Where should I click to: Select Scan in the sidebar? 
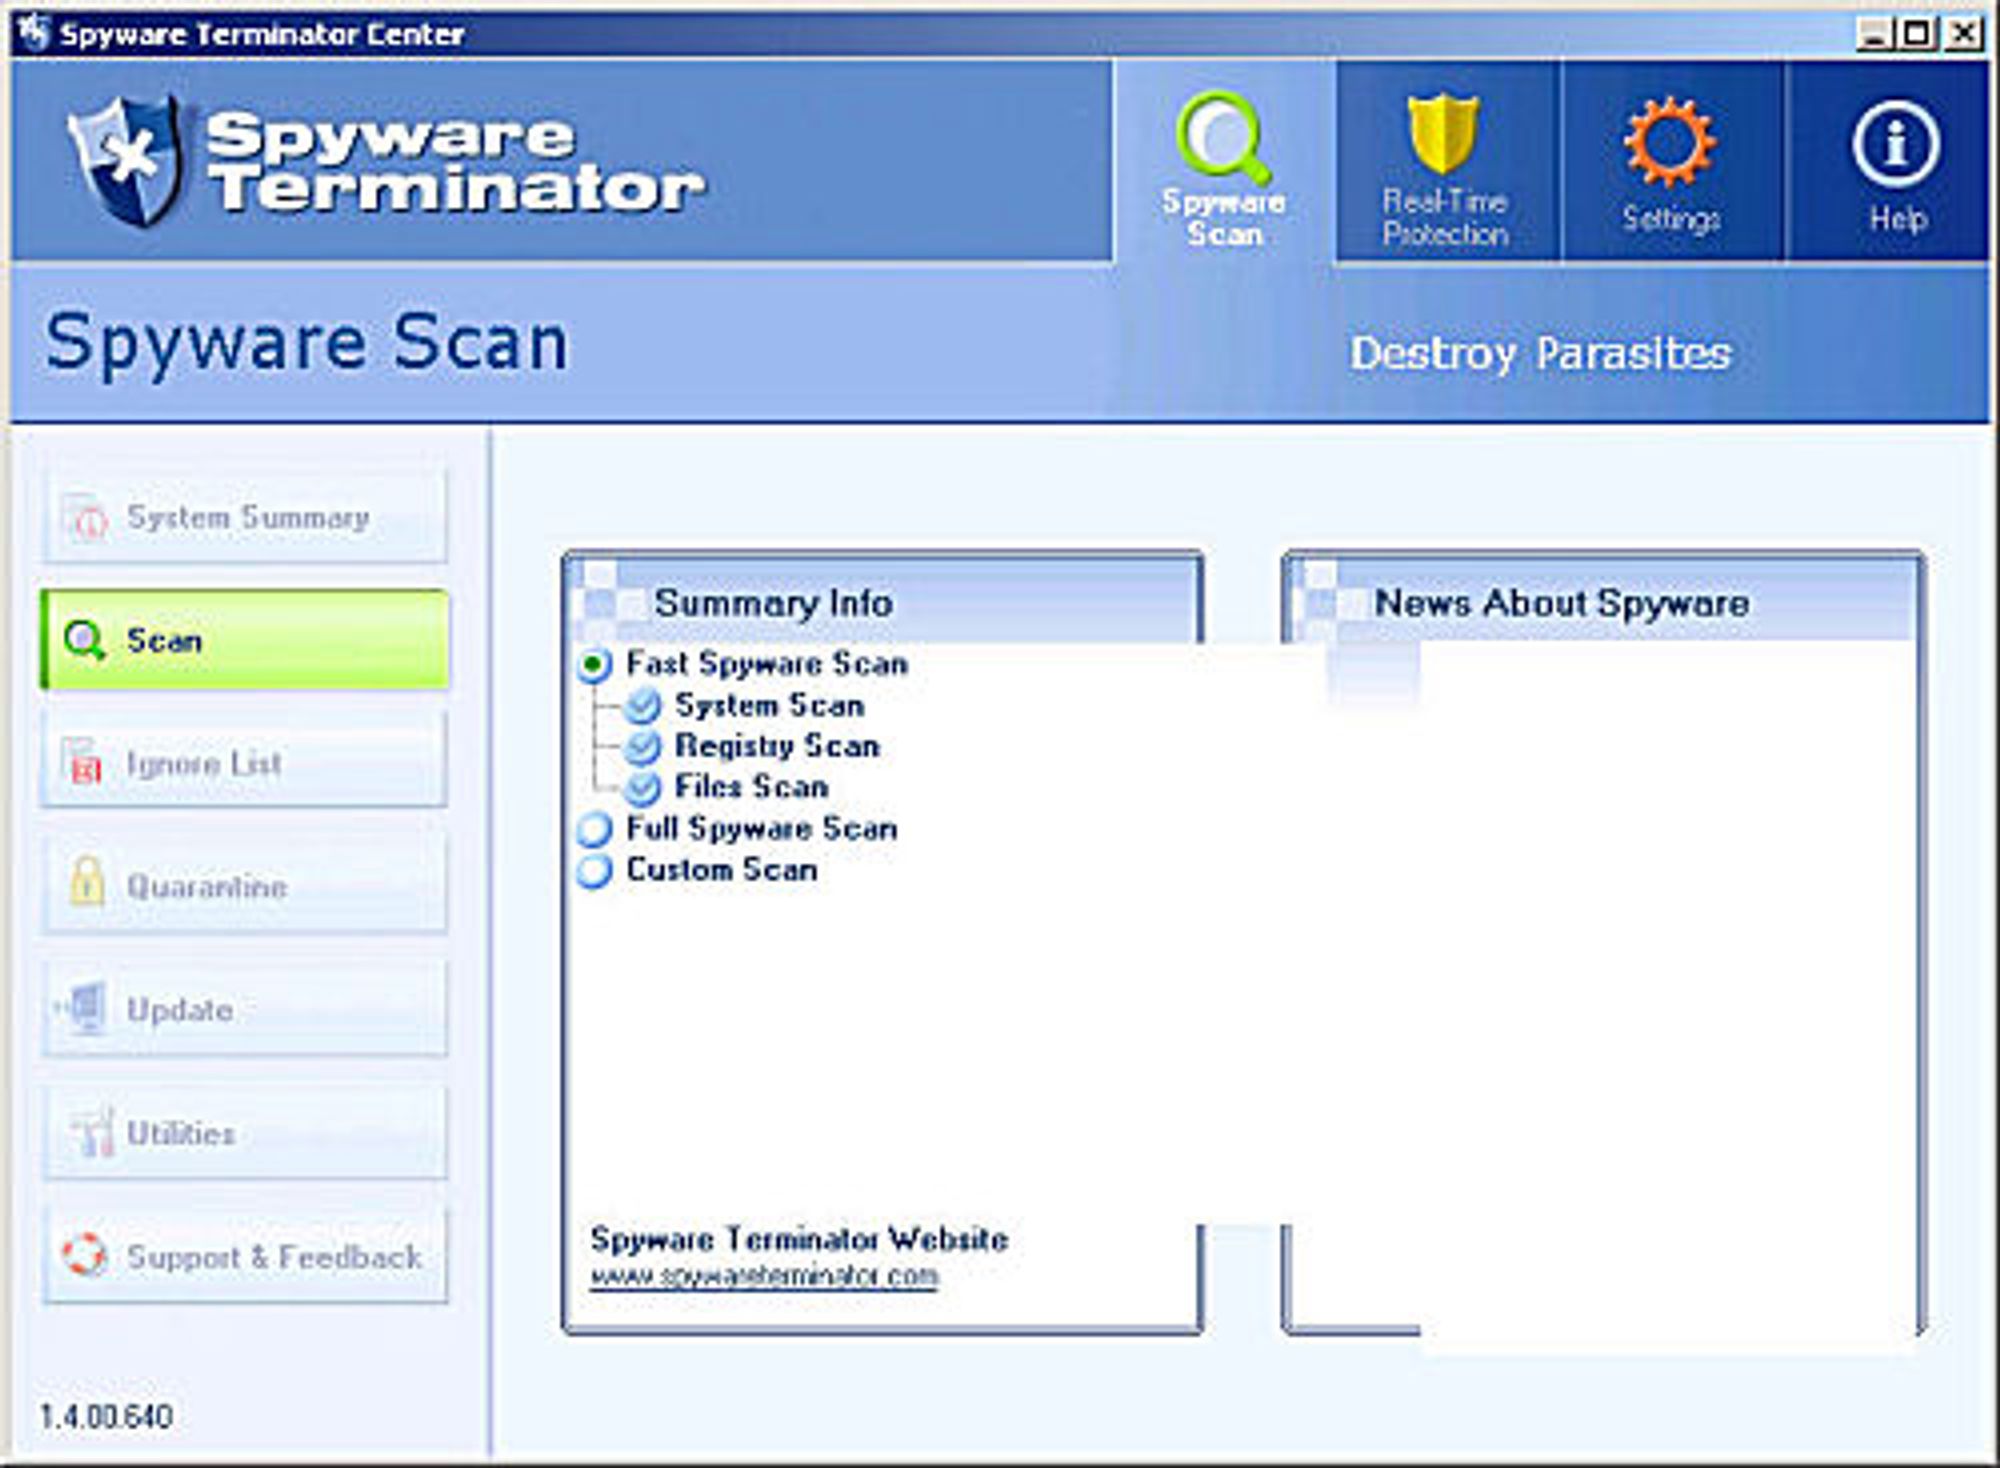244,640
